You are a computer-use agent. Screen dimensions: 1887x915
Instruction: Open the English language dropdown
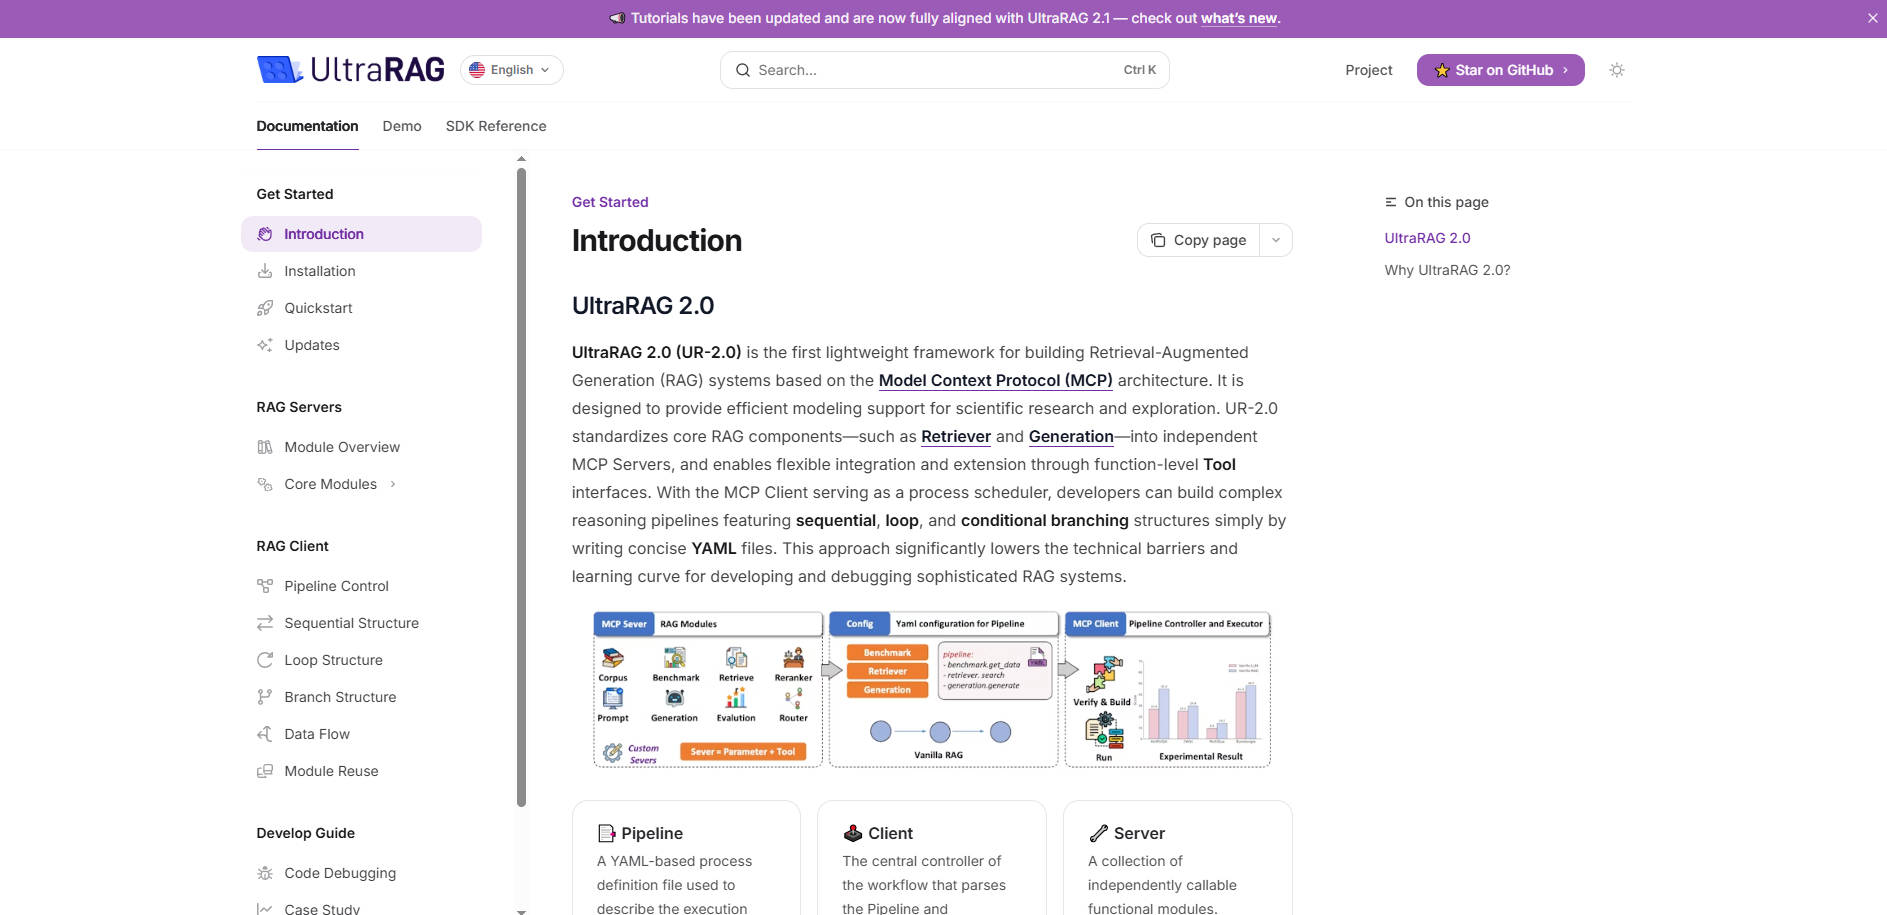(511, 70)
